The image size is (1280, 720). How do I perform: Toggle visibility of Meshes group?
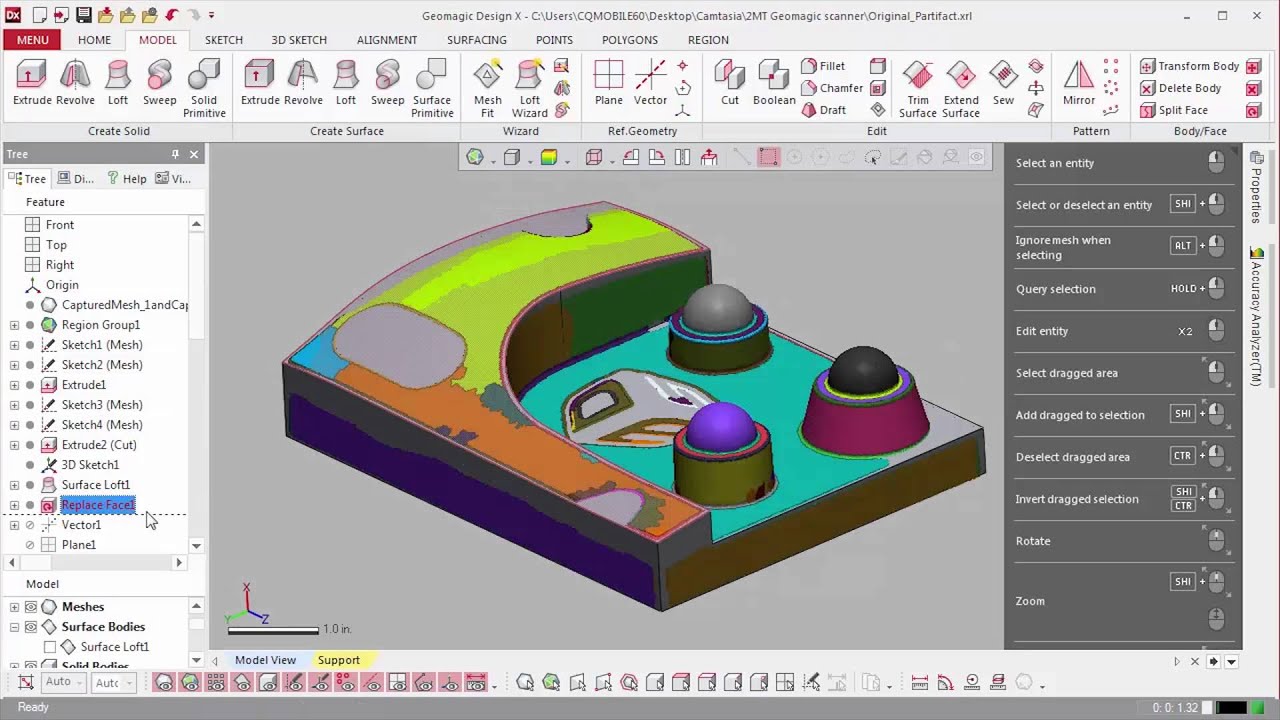[x=31, y=607]
